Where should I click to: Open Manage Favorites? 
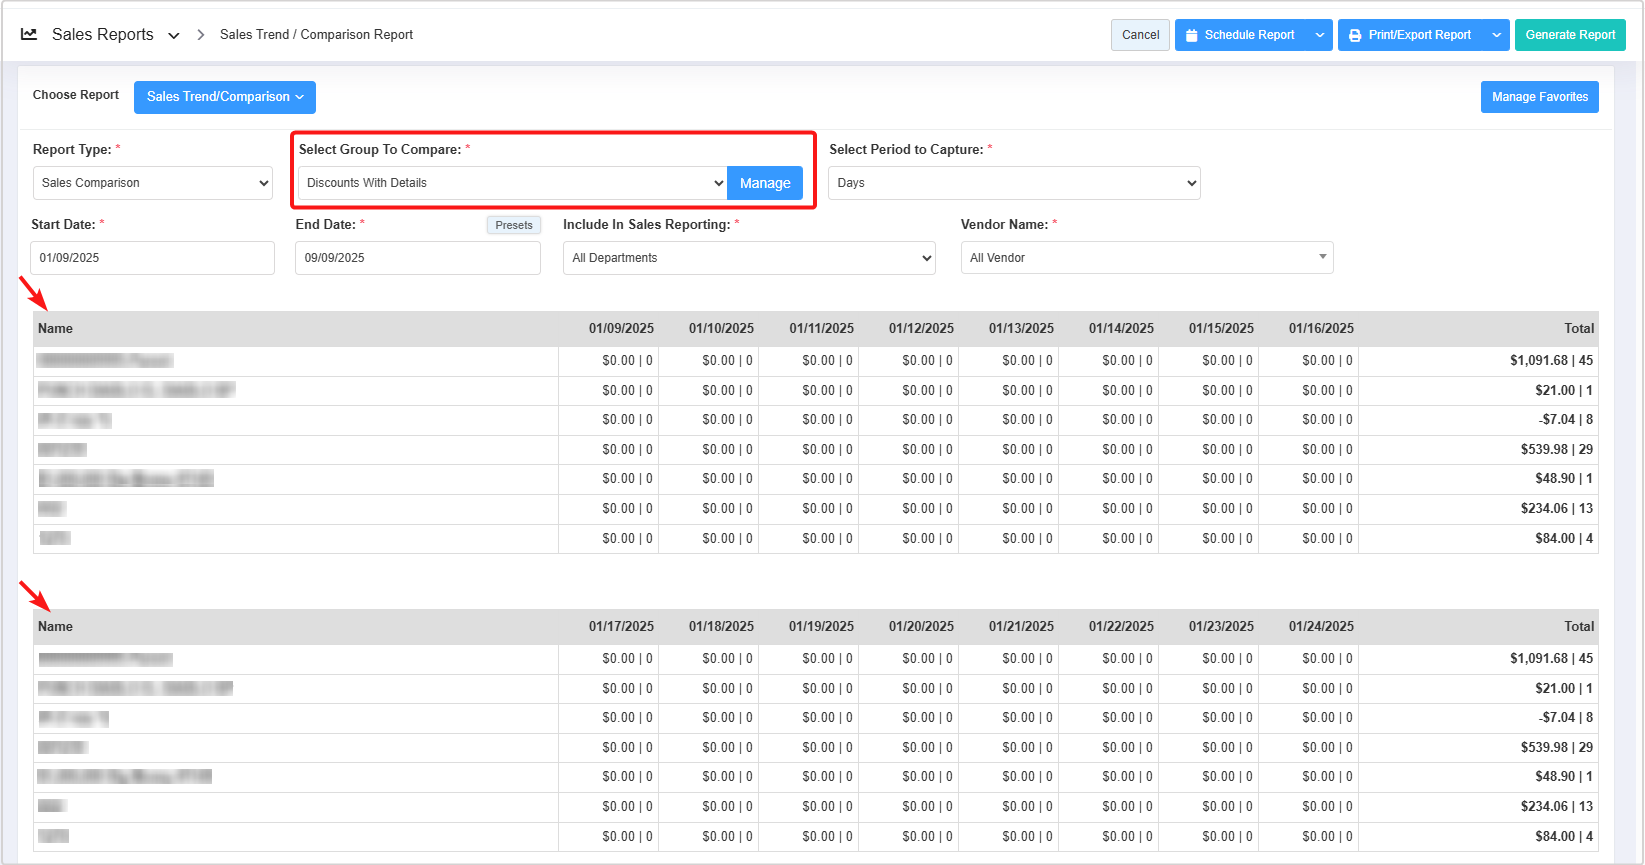1539,97
